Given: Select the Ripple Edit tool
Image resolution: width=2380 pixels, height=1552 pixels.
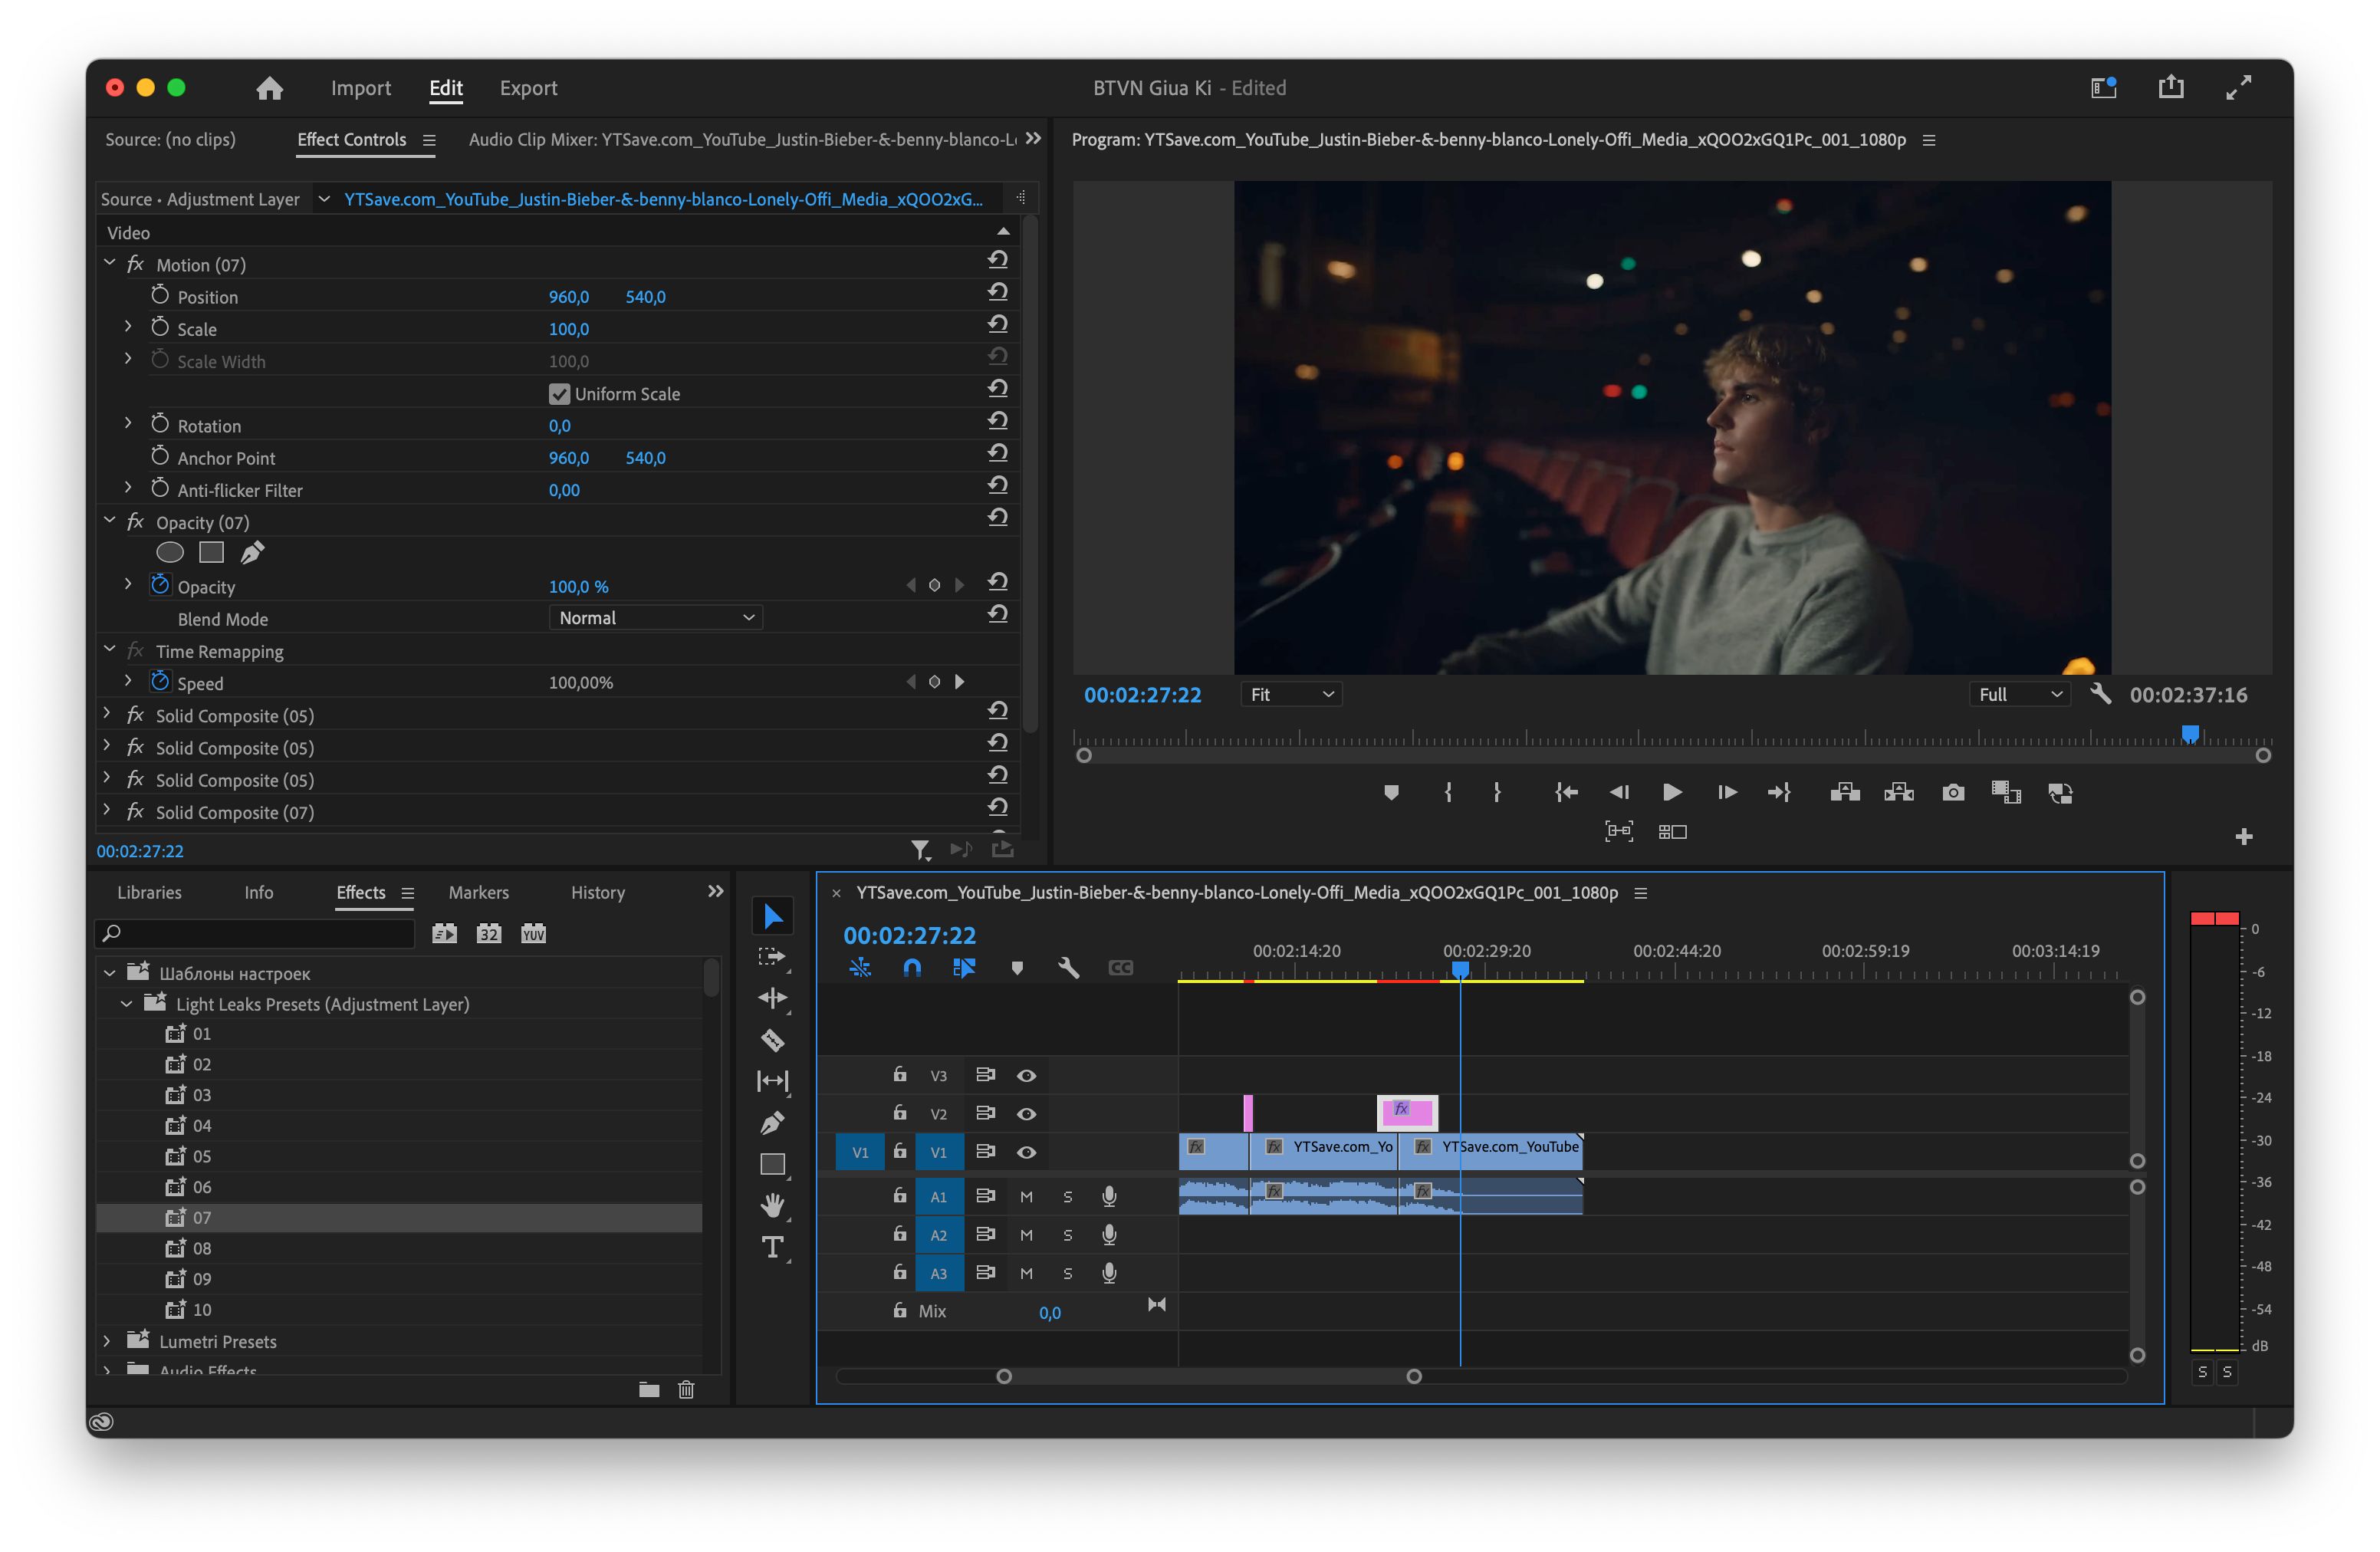Looking at the screenshot, I should [x=772, y=998].
